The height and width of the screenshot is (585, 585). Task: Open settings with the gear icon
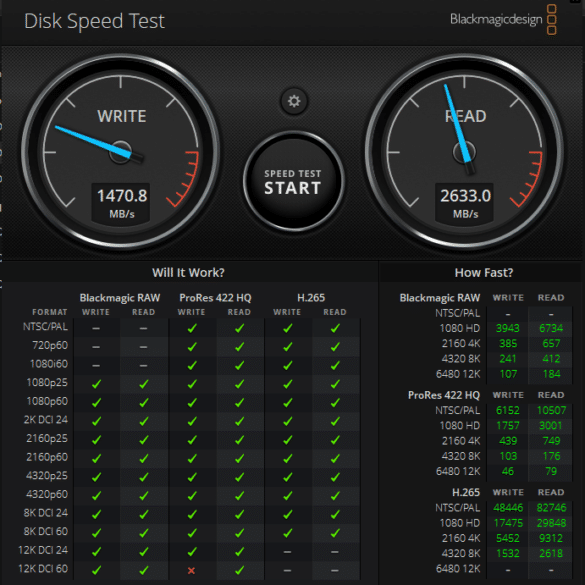point(294,101)
